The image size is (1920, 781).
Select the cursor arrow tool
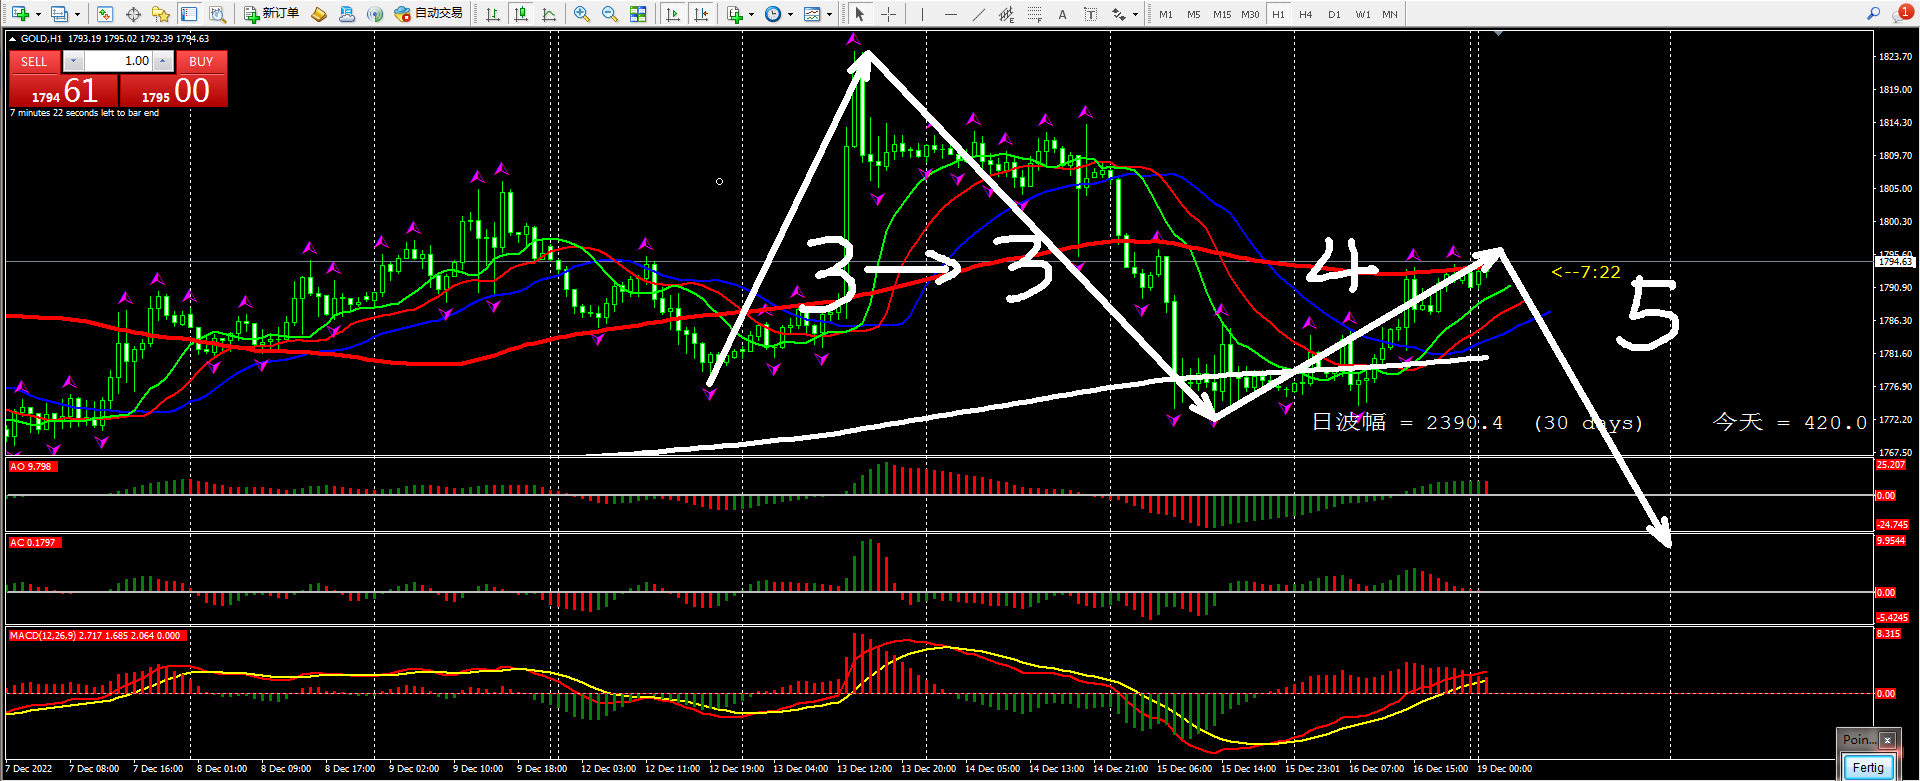click(x=860, y=14)
